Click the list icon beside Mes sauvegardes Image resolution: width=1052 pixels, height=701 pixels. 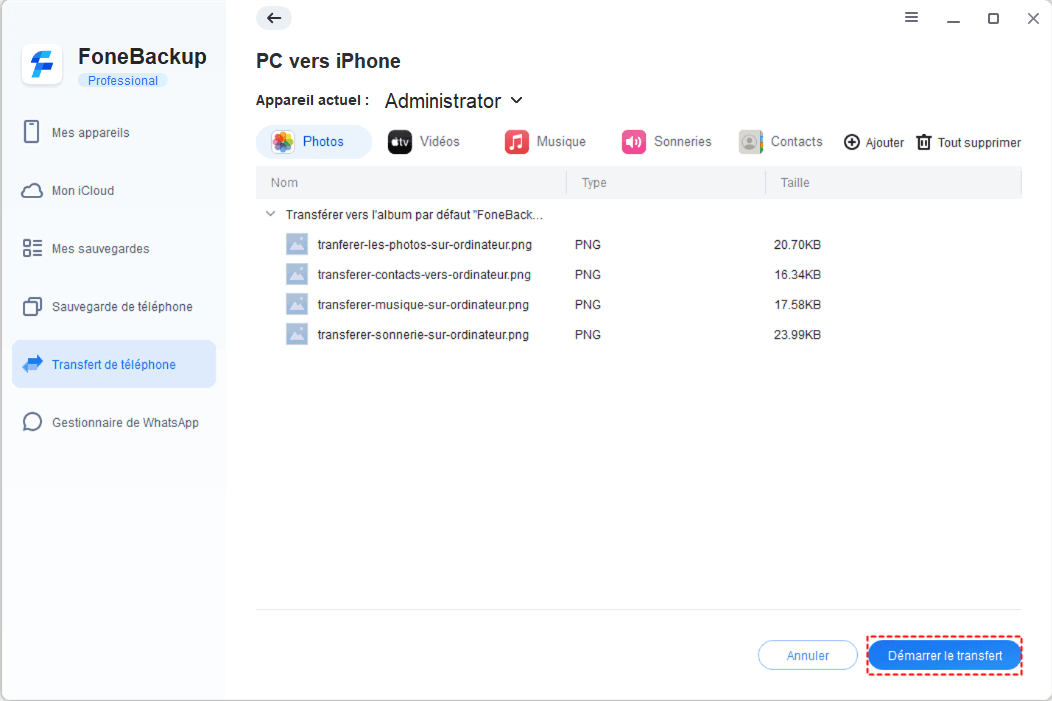(x=32, y=248)
